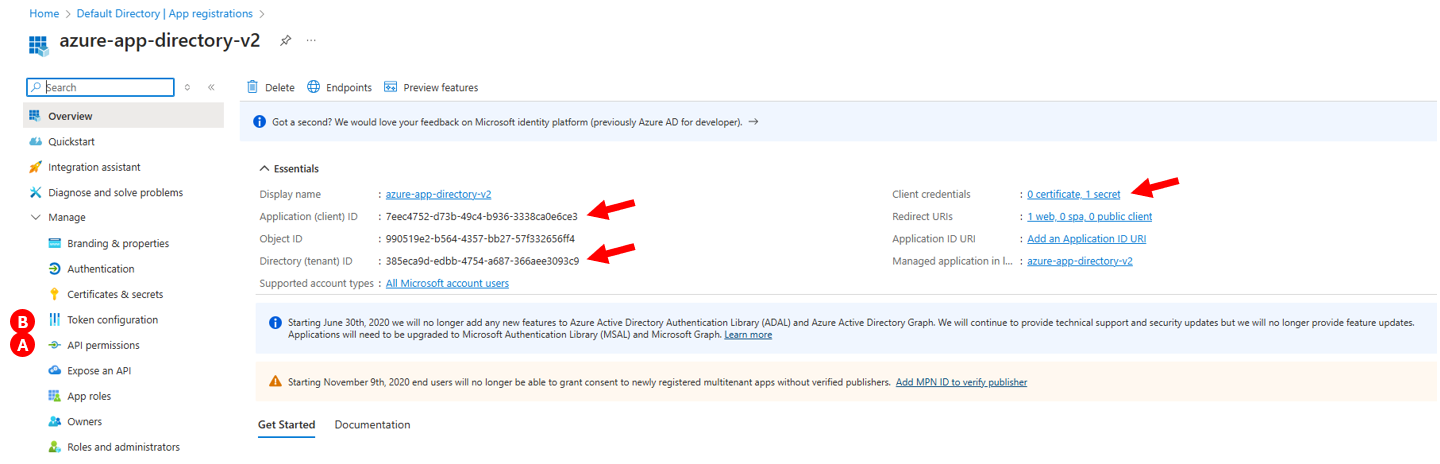Click the feedback banner info icon
The height and width of the screenshot is (464, 1440).
pyautogui.click(x=259, y=121)
